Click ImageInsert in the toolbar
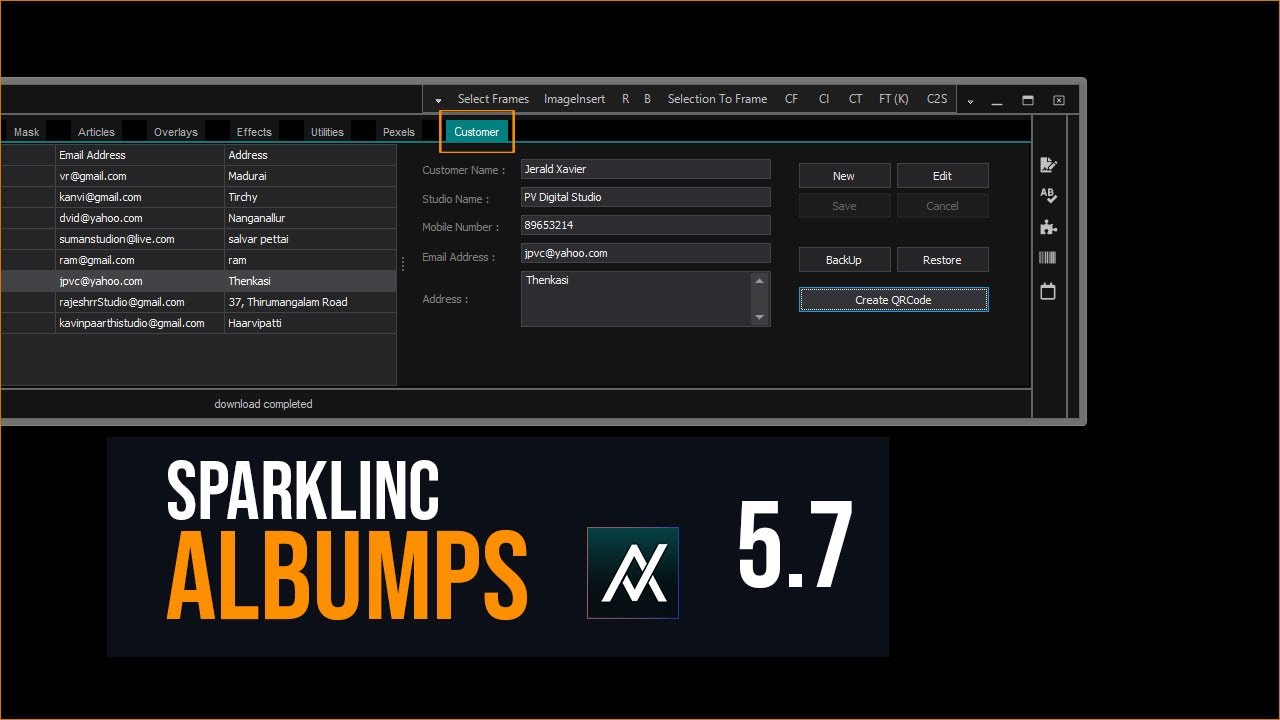This screenshot has width=1280, height=720. click(x=574, y=99)
